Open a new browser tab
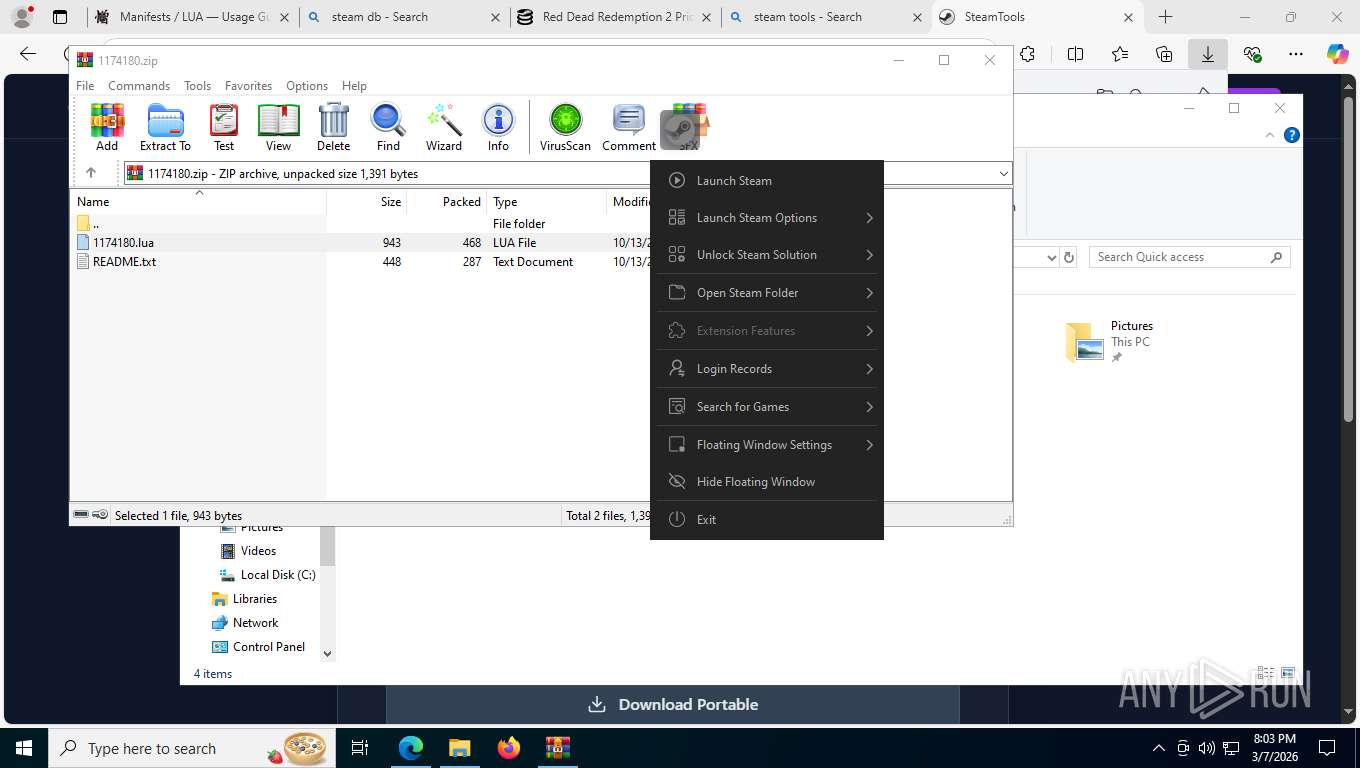This screenshot has height=768, width=1360. click(1165, 17)
